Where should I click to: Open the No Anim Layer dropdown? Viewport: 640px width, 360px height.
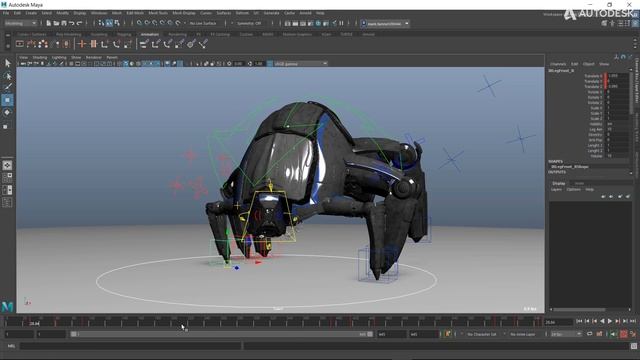[524, 334]
